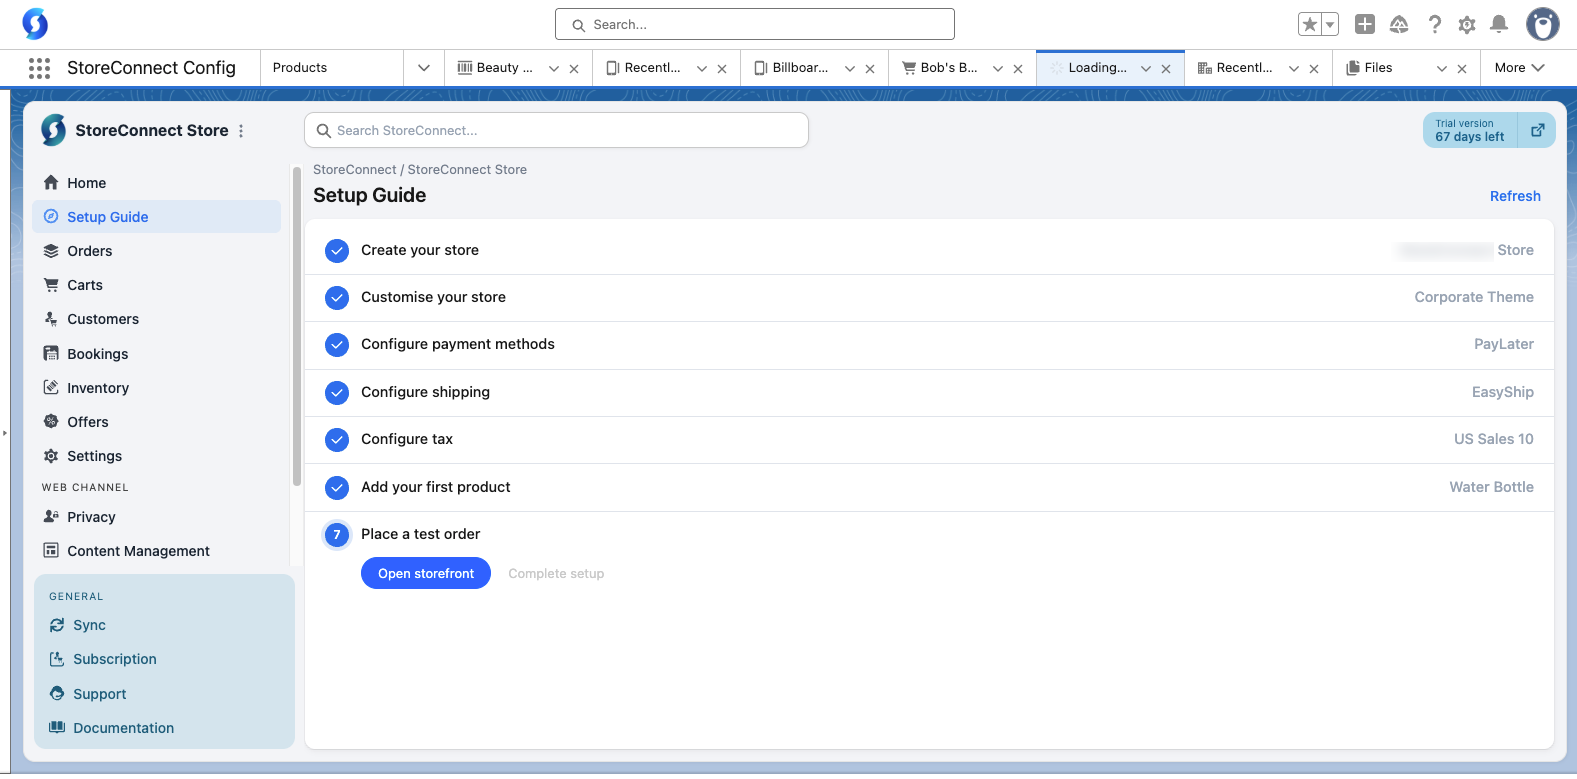Switch to the Bob's B... tab
This screenshot has height=779, width=1577.
point(940,68)
